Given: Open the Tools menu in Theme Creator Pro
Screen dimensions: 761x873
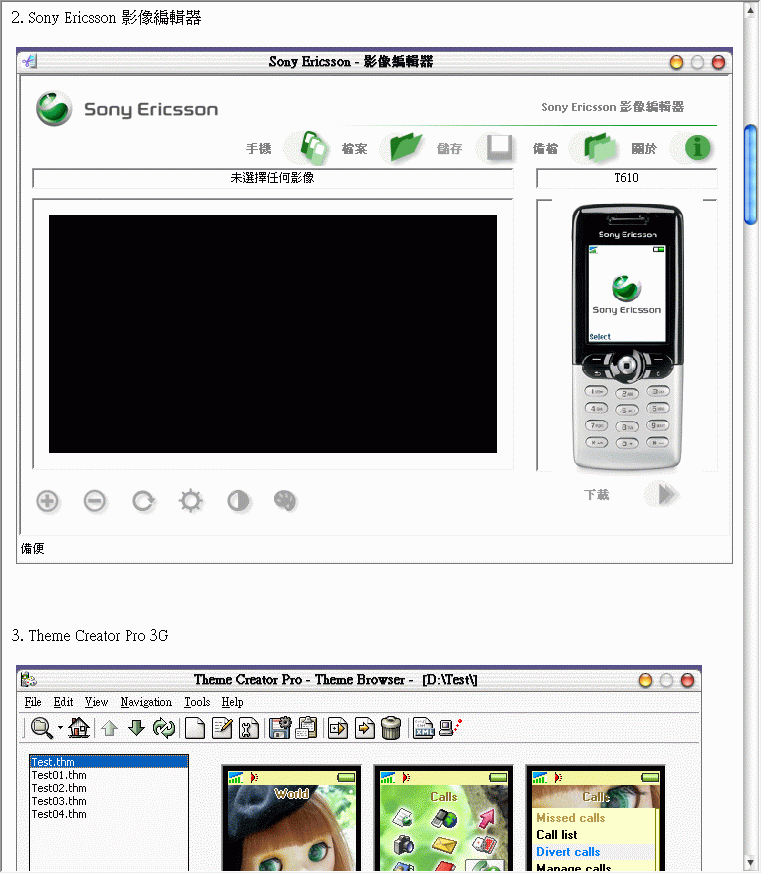Looking at the screenshot, I should point(197,702).
